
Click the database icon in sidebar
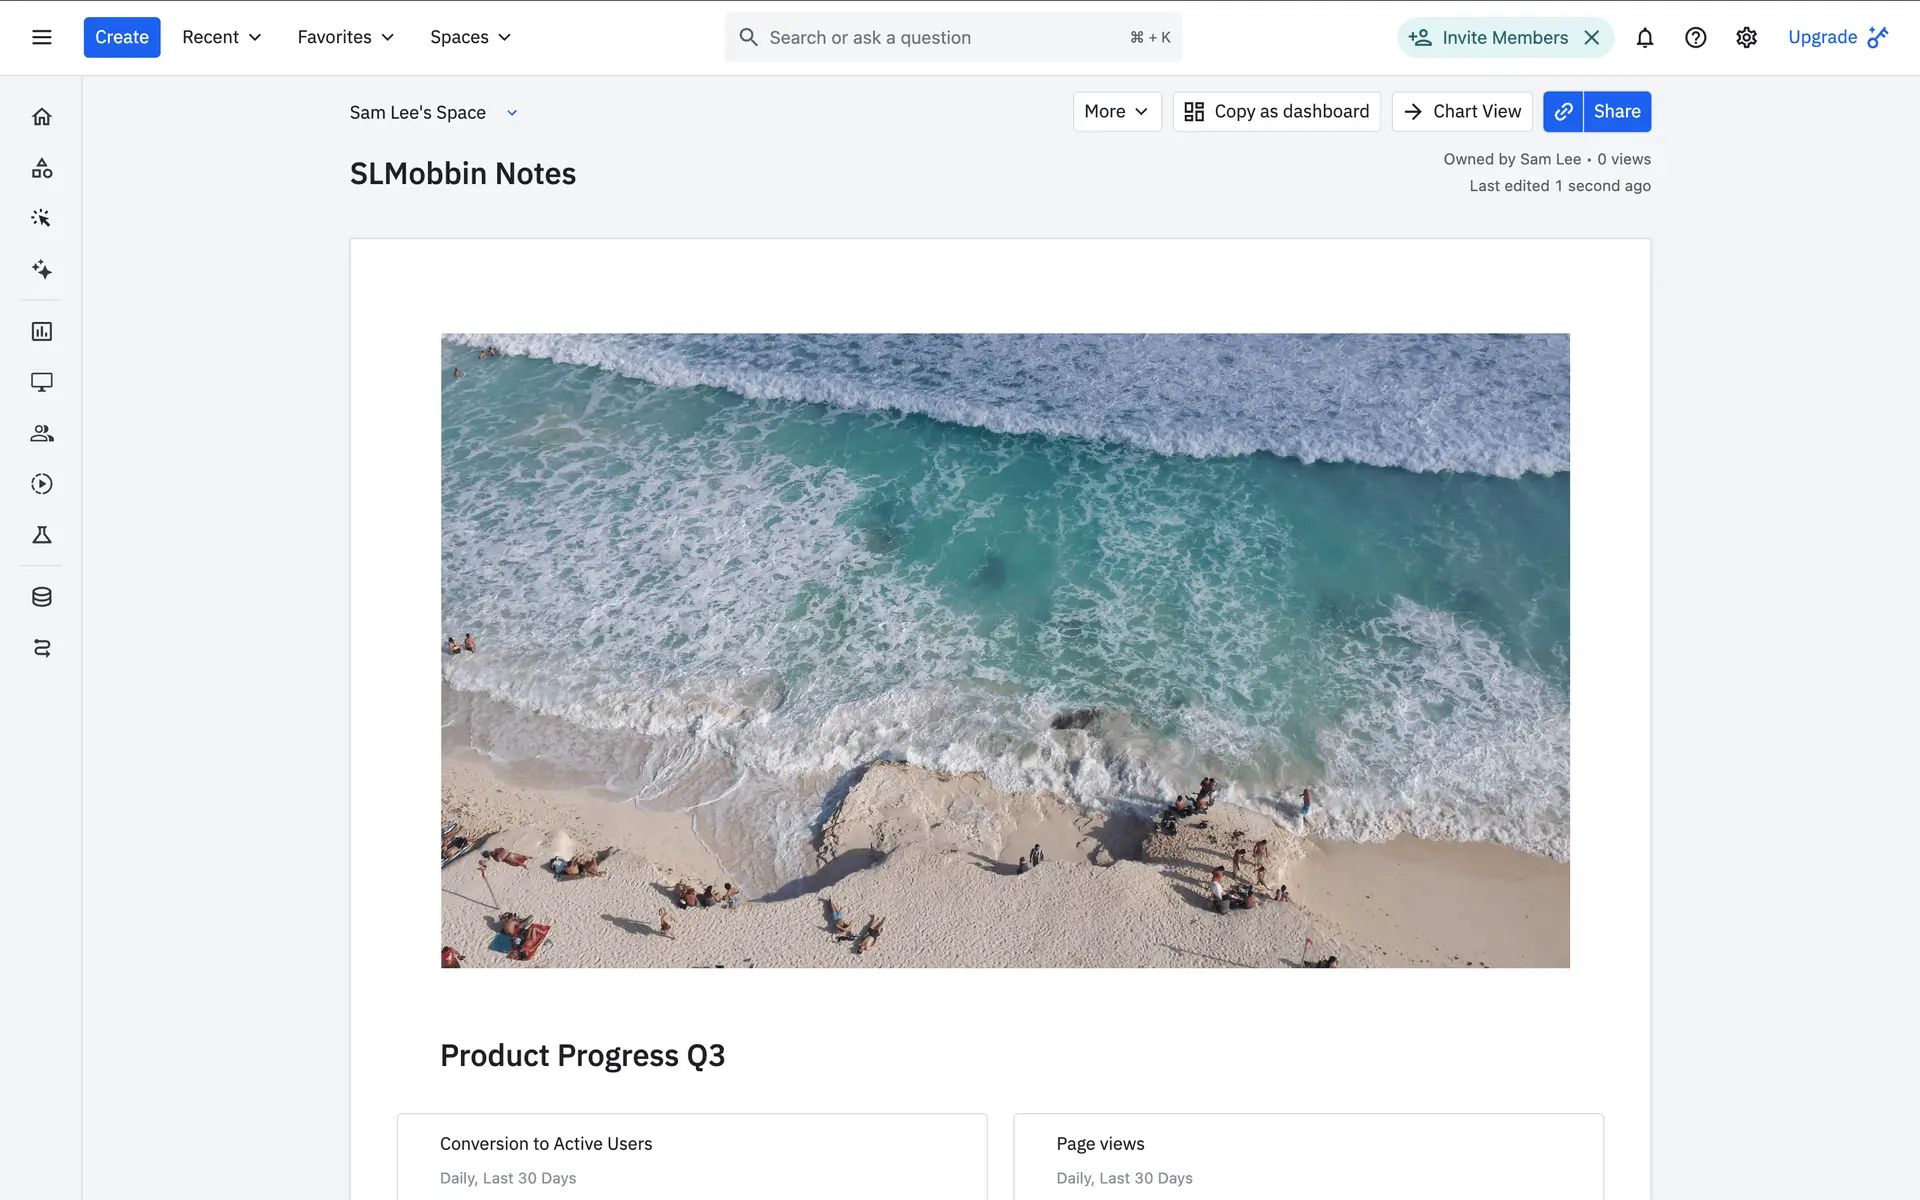pyautogui.click(x=41, y=597)
